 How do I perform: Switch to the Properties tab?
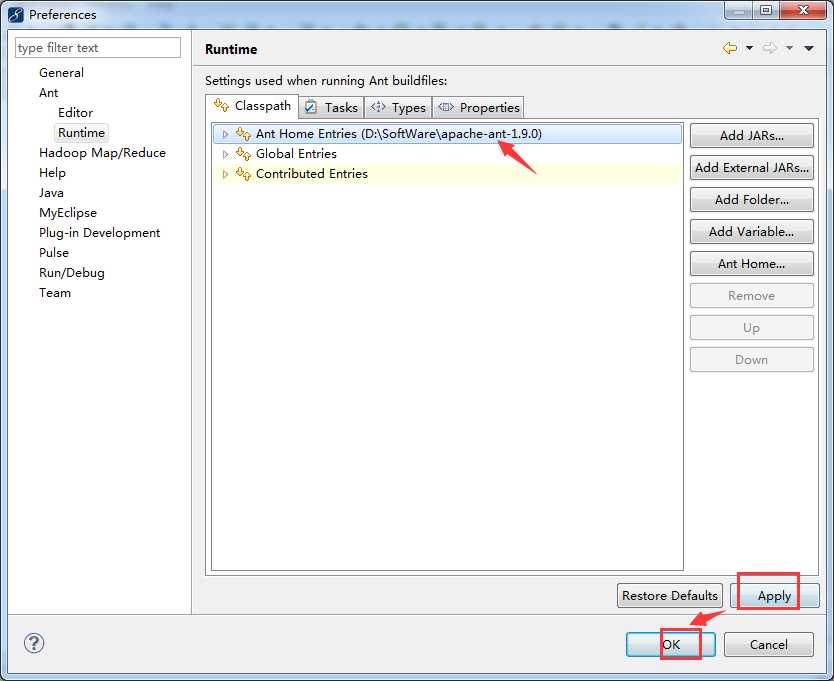point(478,107)
